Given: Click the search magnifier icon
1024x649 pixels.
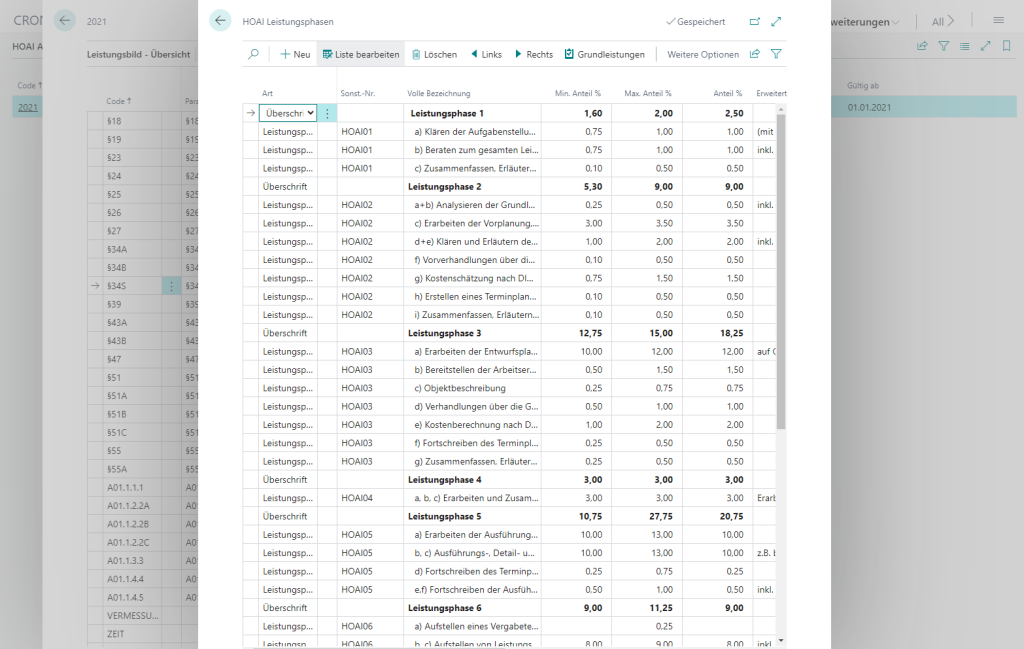Looking at the screenshot, I should click(253, 54).
